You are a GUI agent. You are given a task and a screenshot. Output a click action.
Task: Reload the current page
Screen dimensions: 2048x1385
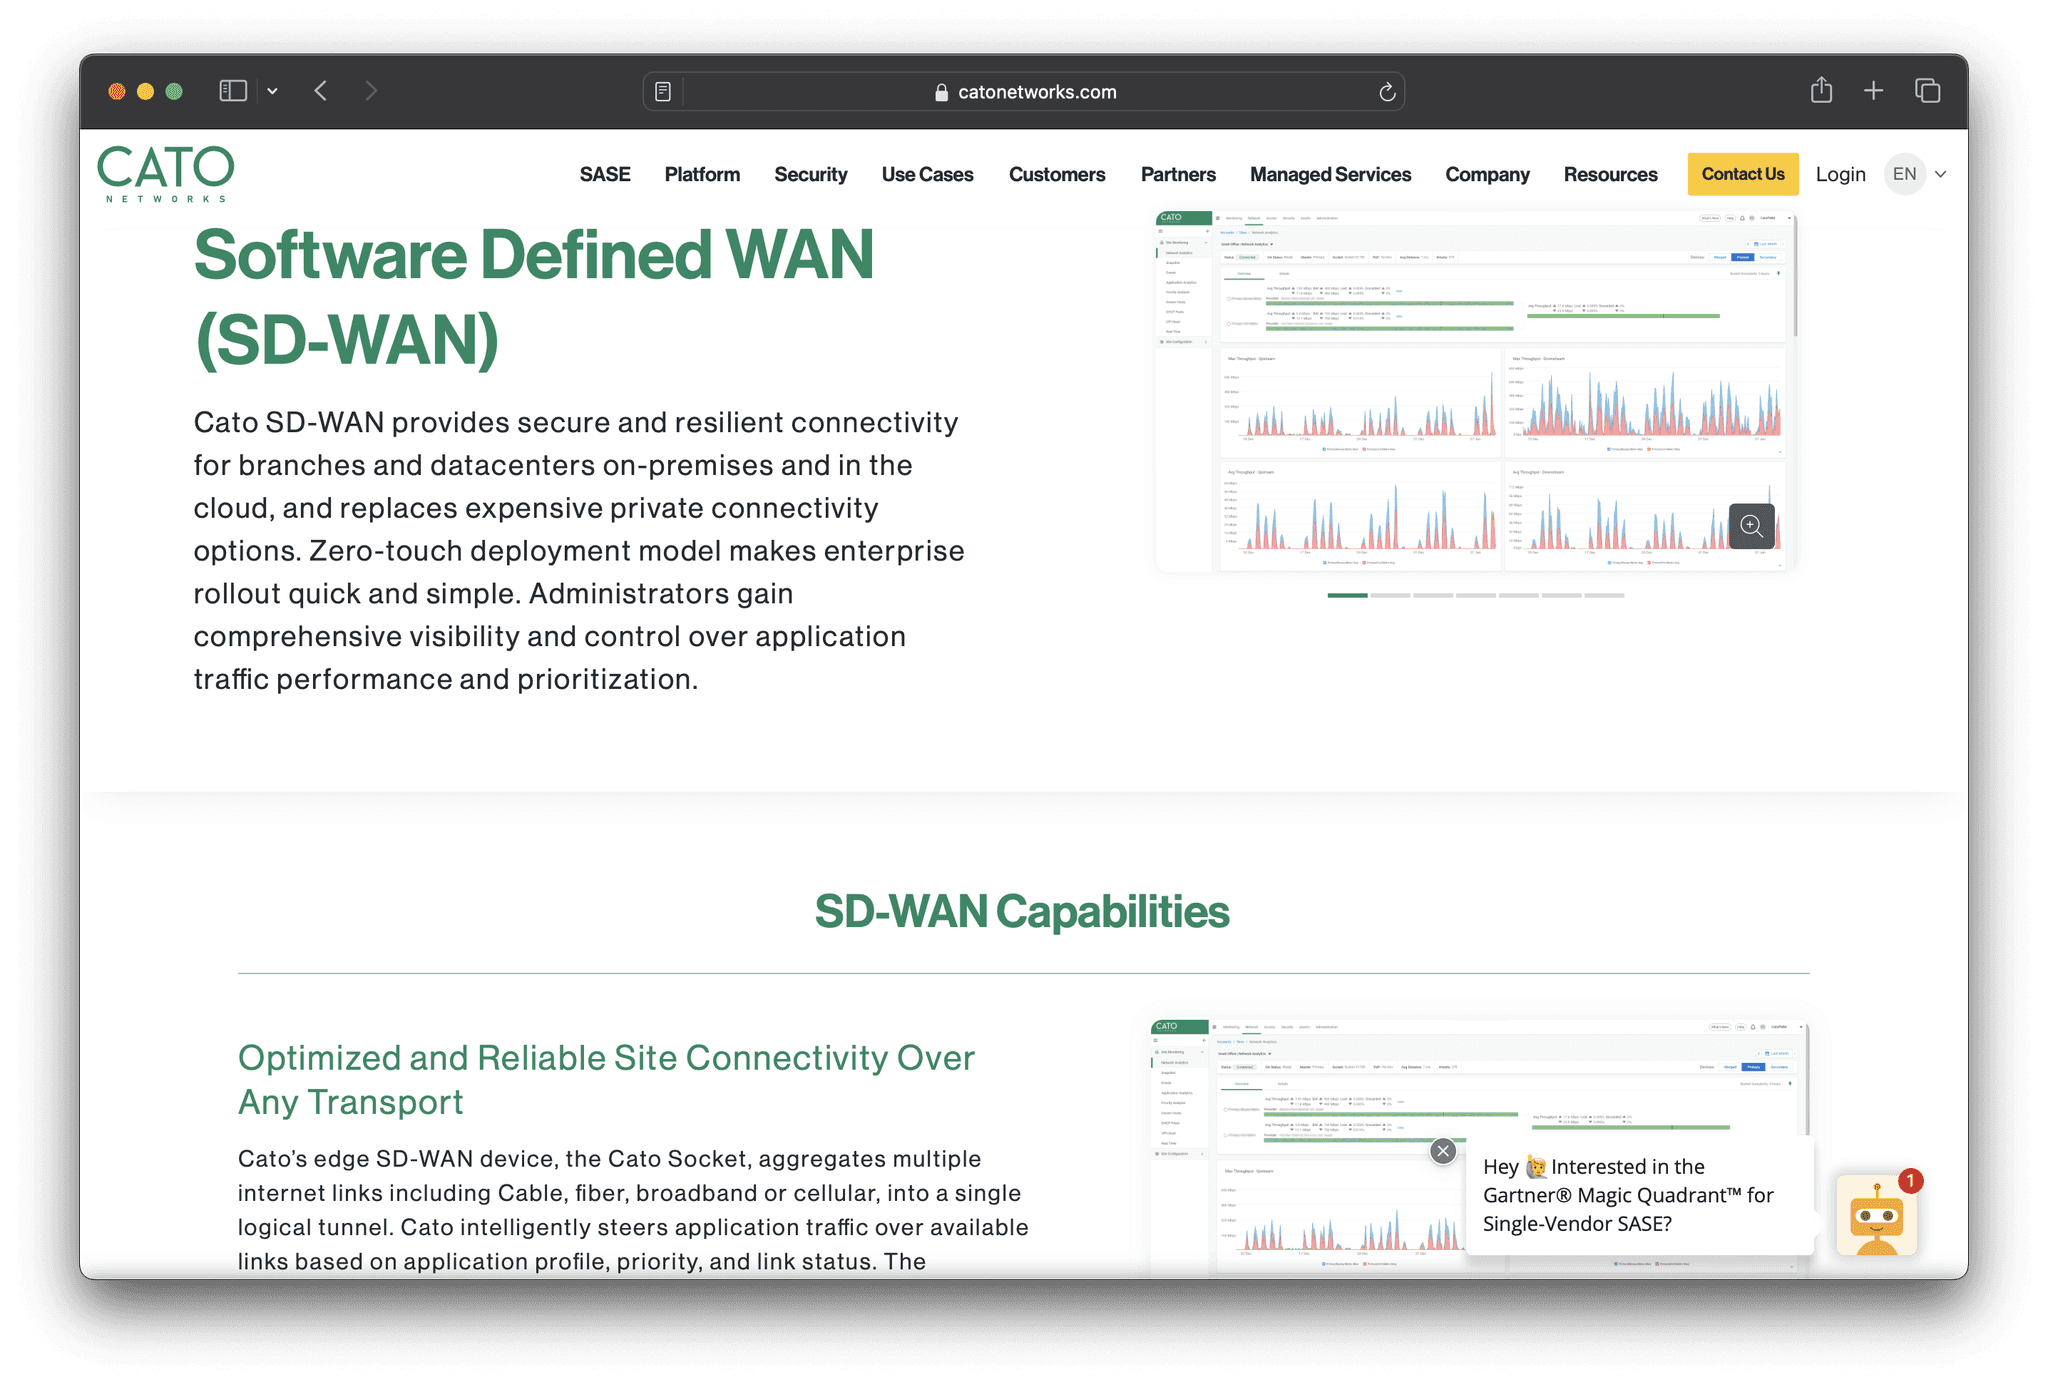[1387, 91]
